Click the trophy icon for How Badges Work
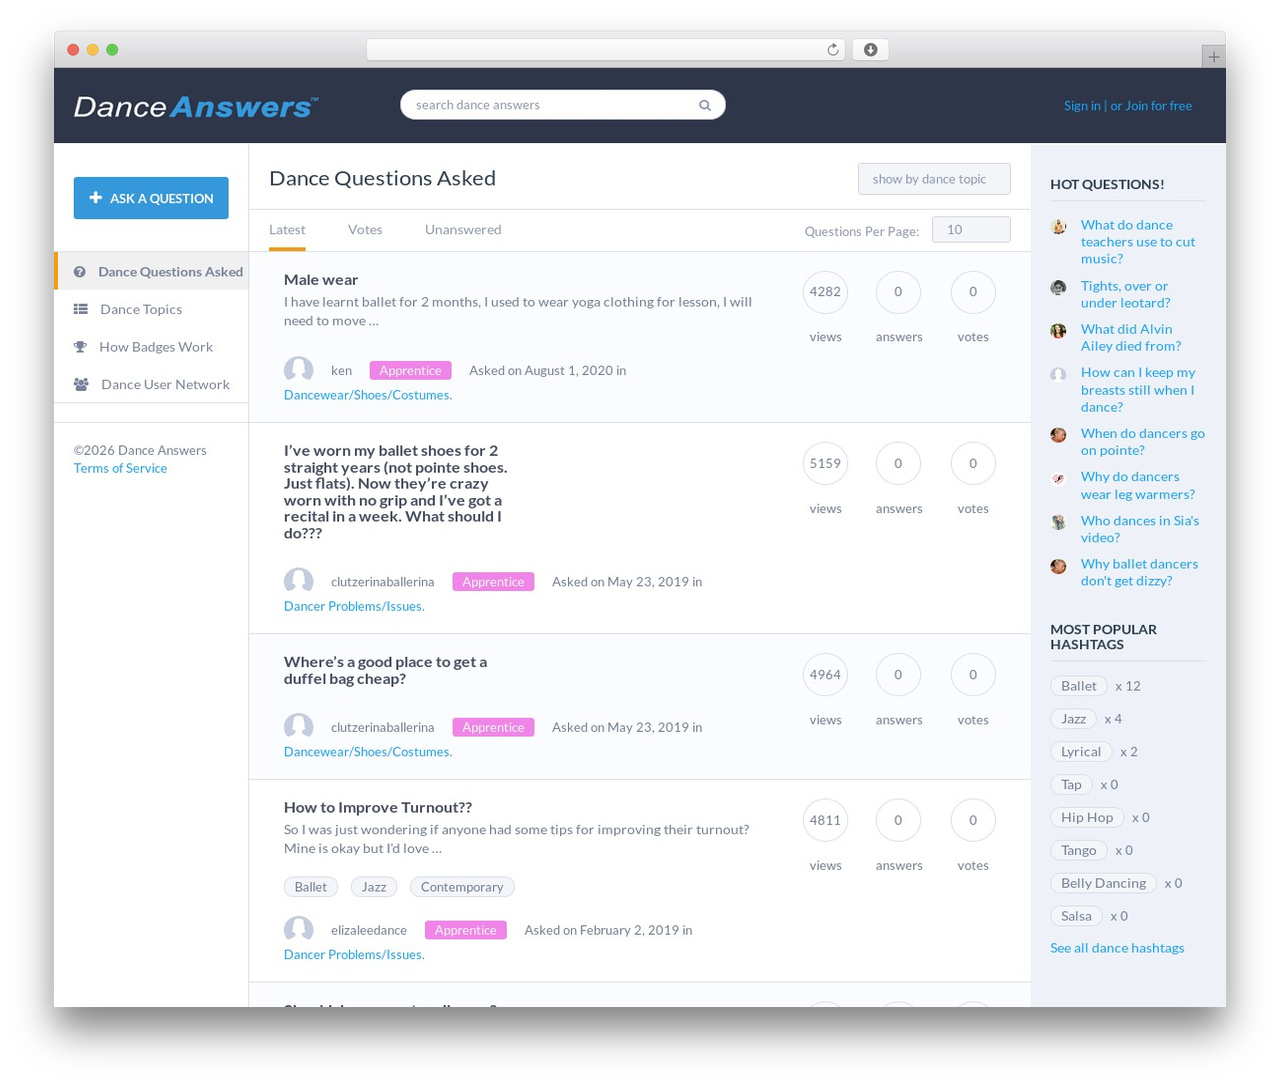Screen dimensions: 1280x1084 point(81,347)
